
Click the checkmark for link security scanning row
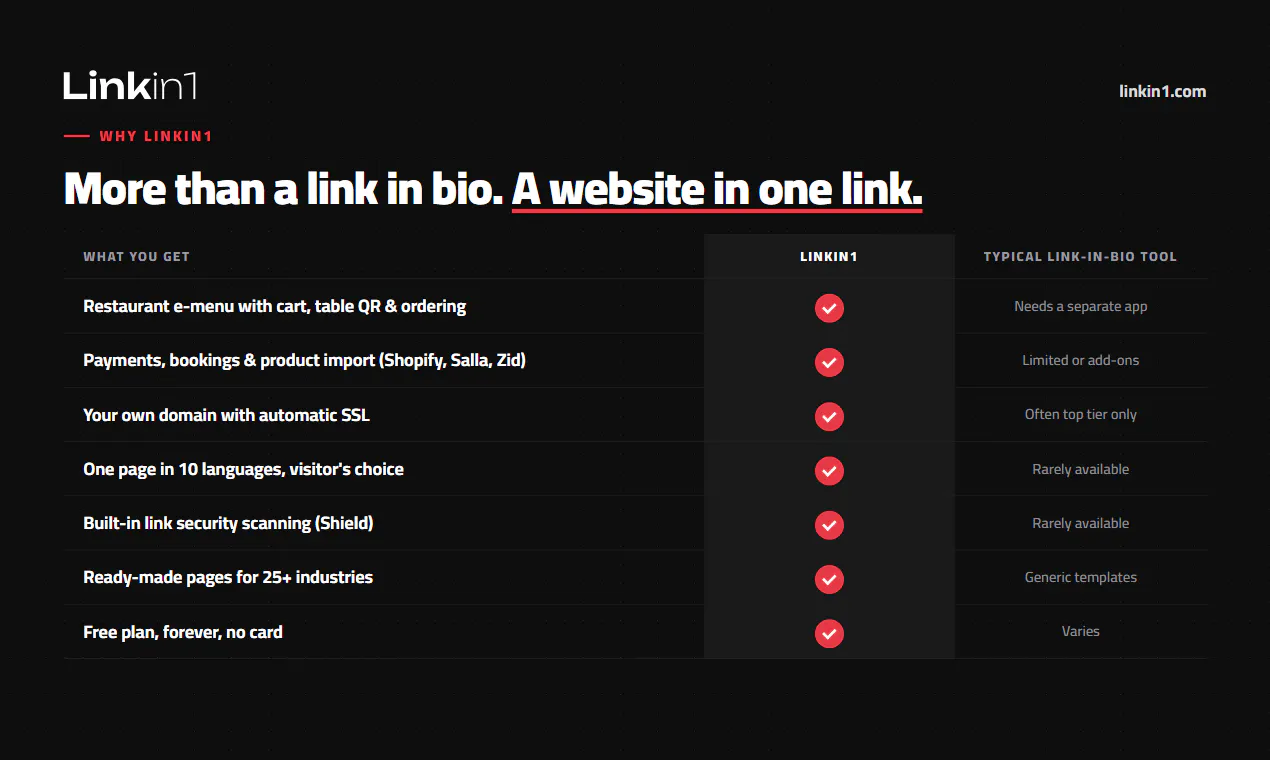pos(829,524)
